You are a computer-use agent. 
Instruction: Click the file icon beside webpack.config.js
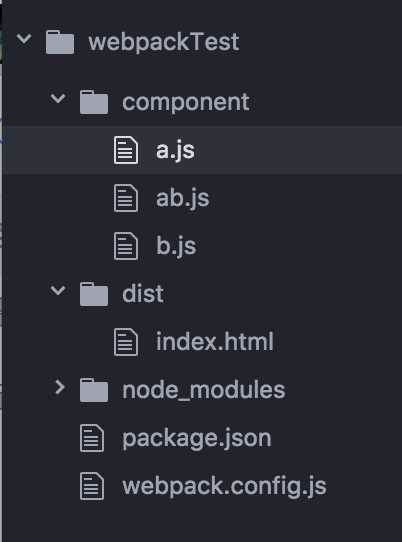(x=92, y=486)
